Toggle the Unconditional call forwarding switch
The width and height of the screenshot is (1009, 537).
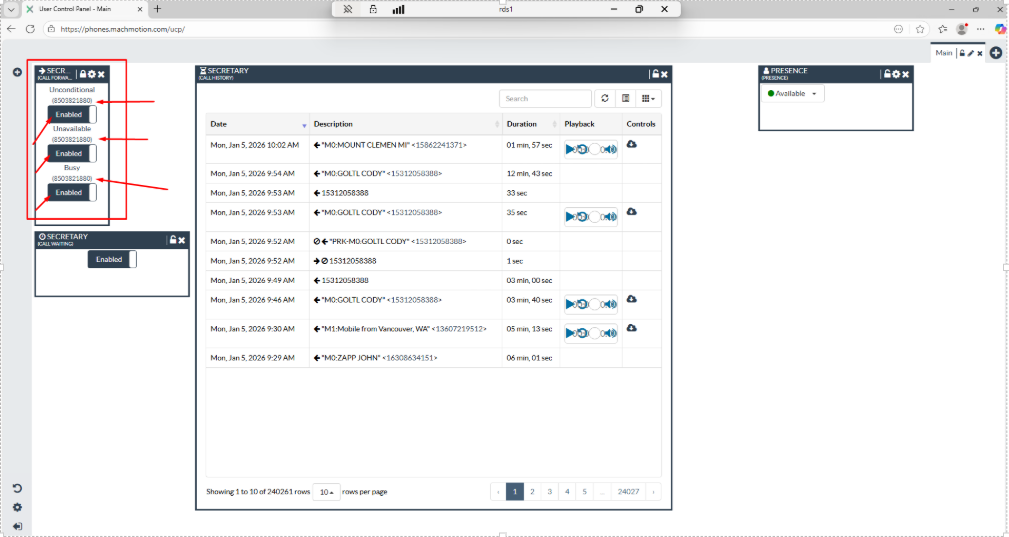pos(72,115)
